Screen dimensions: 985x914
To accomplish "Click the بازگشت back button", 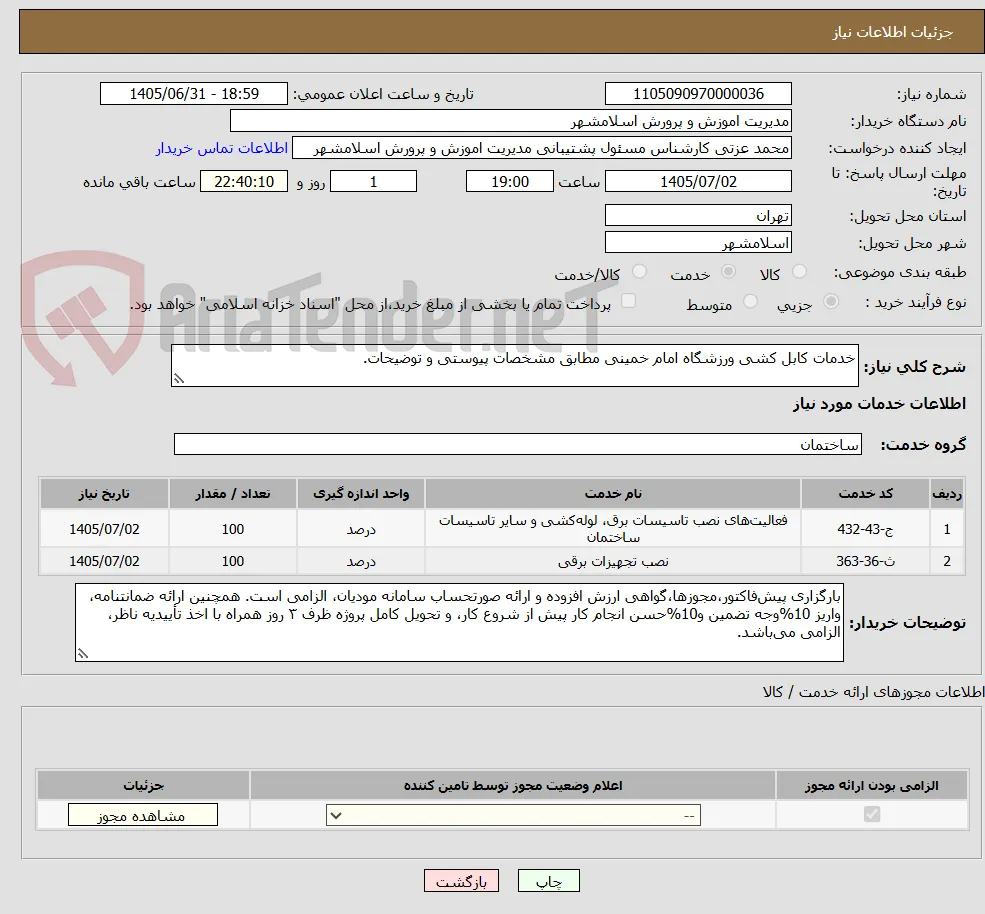I will 461,881.
